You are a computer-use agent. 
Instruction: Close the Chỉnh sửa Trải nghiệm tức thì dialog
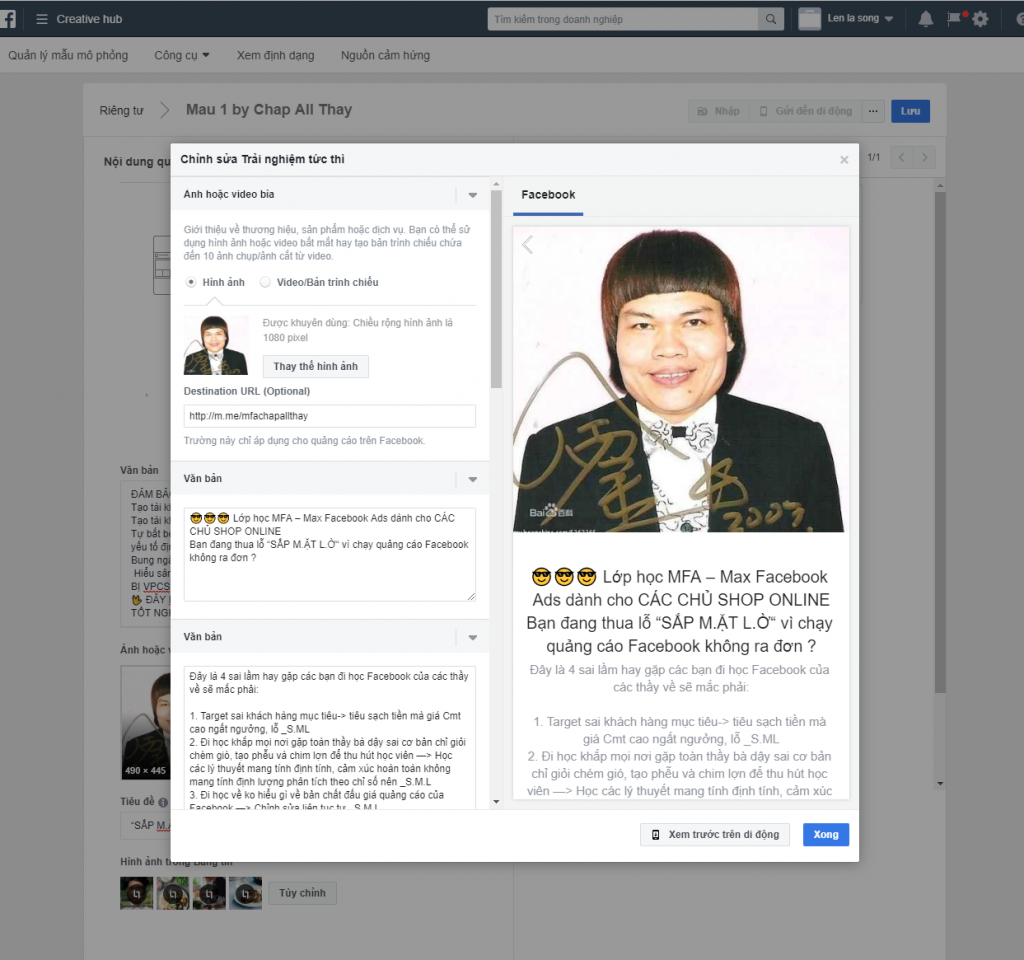pos(844,159)
